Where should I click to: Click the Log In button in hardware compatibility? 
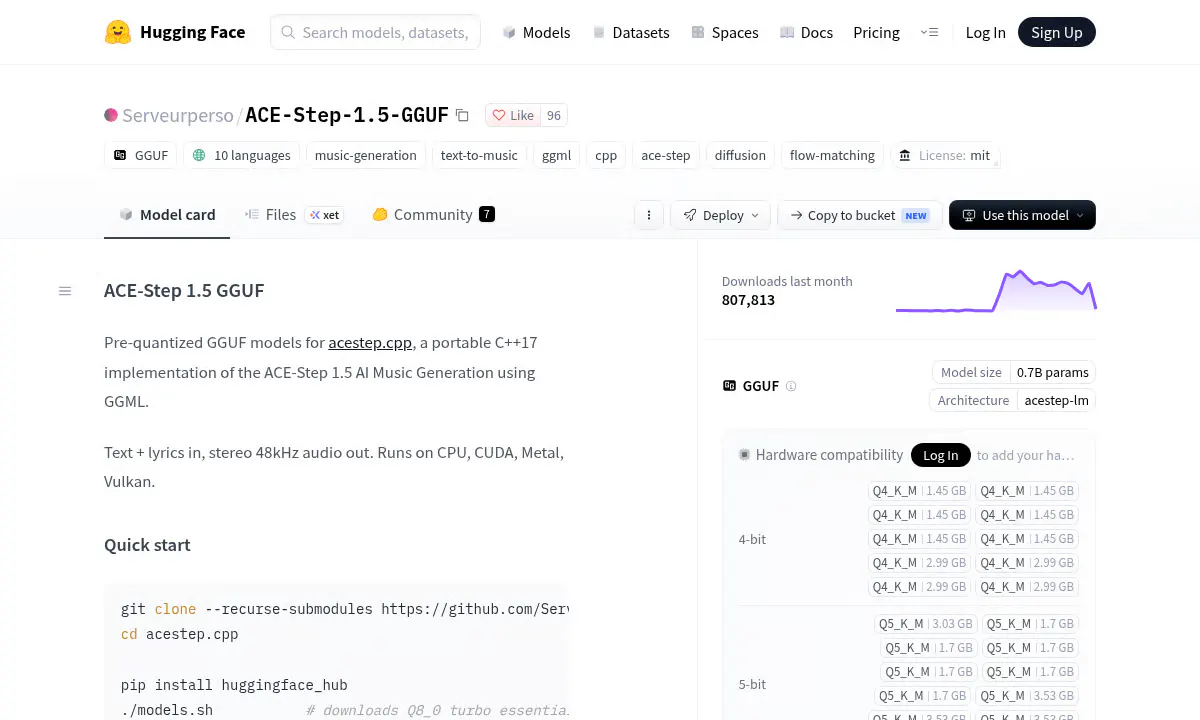940,455
